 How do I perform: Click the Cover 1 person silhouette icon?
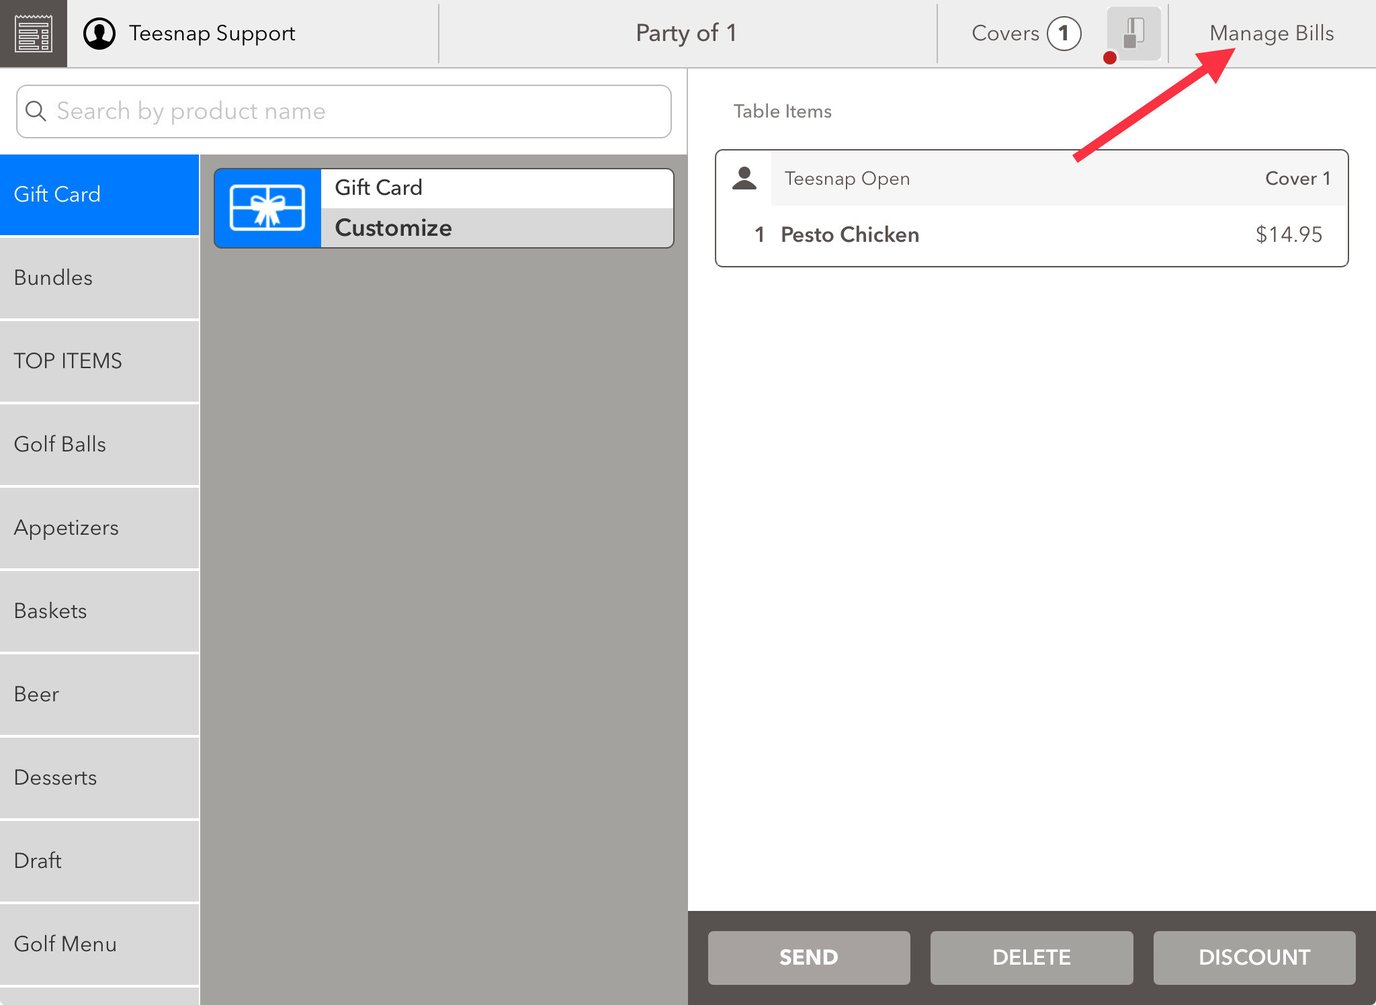pos(744,177)
